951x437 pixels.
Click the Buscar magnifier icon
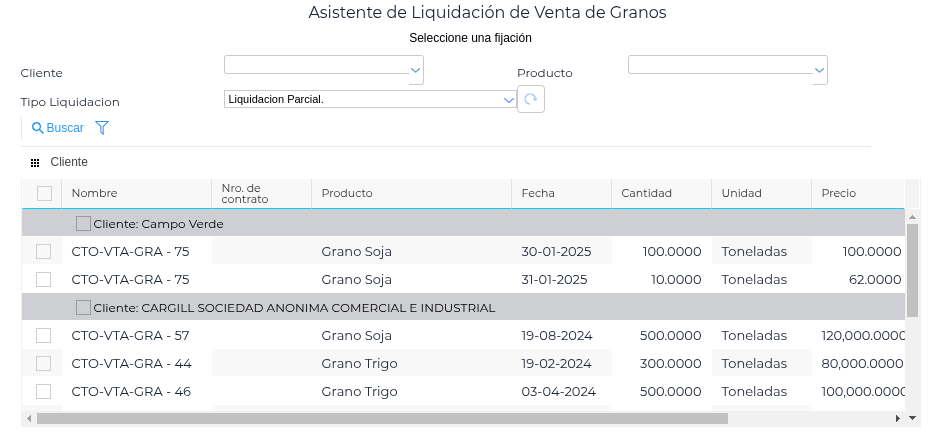coord(38,128)
